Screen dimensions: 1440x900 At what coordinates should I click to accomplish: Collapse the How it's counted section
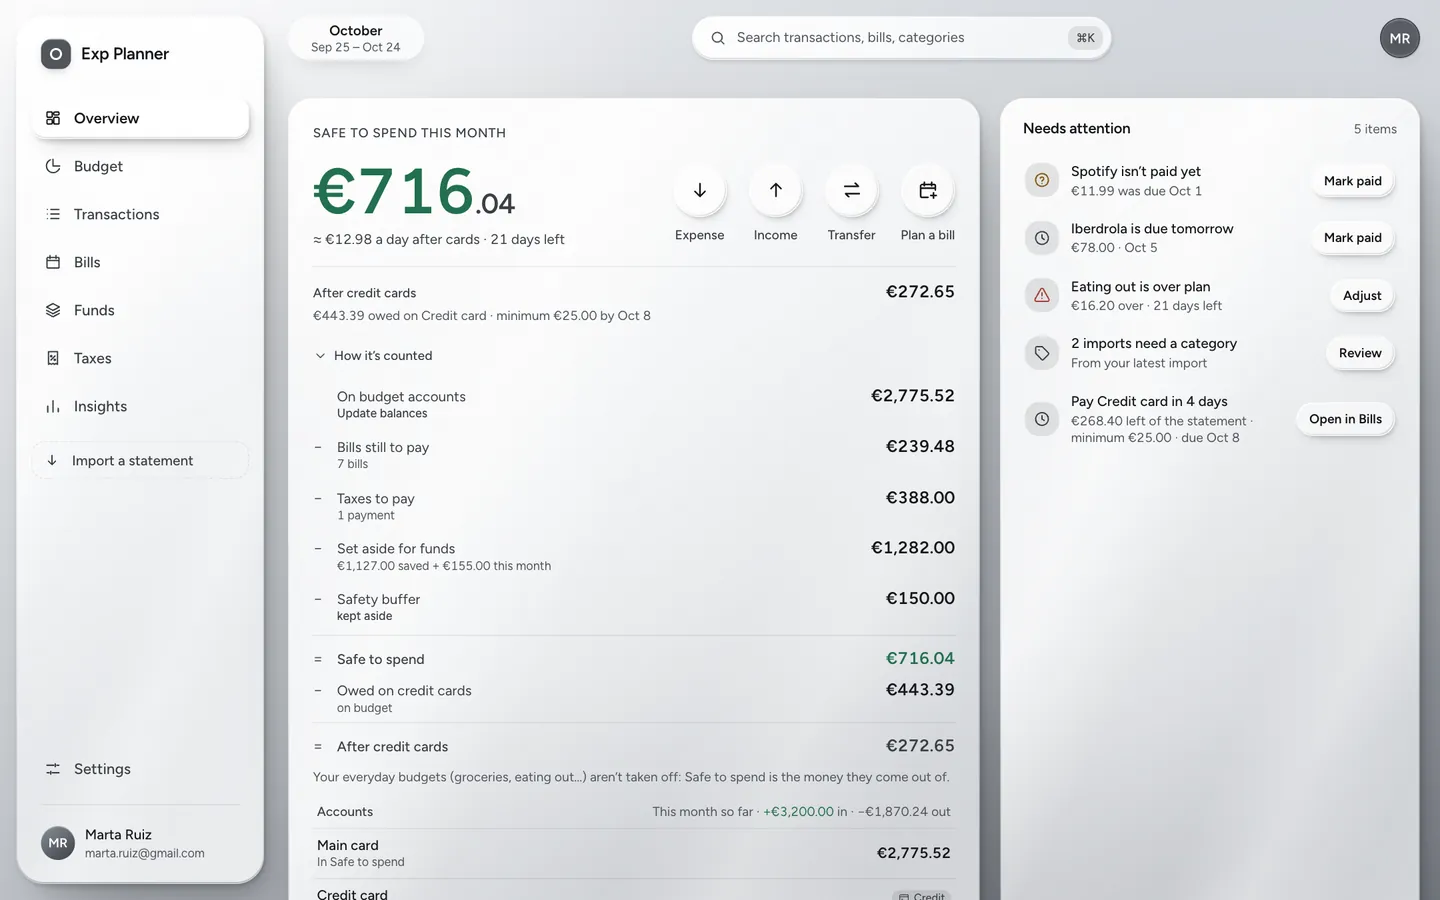pyautogui.click(x=373, y=356)
